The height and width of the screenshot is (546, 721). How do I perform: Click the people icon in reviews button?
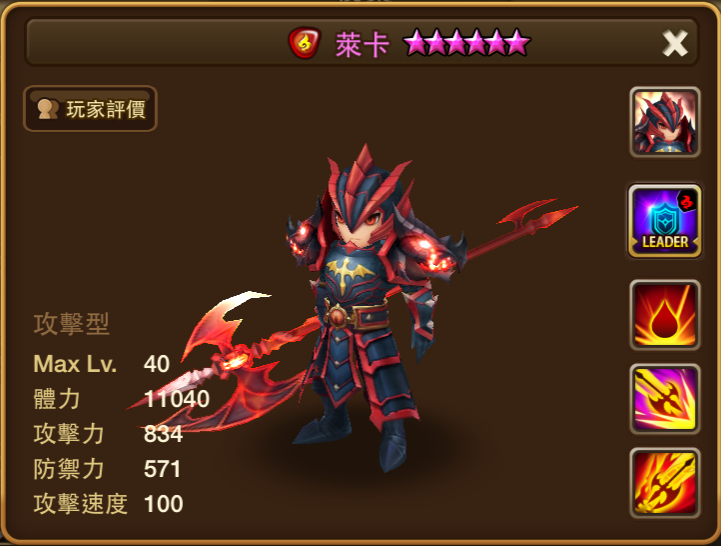click(48, 109)
